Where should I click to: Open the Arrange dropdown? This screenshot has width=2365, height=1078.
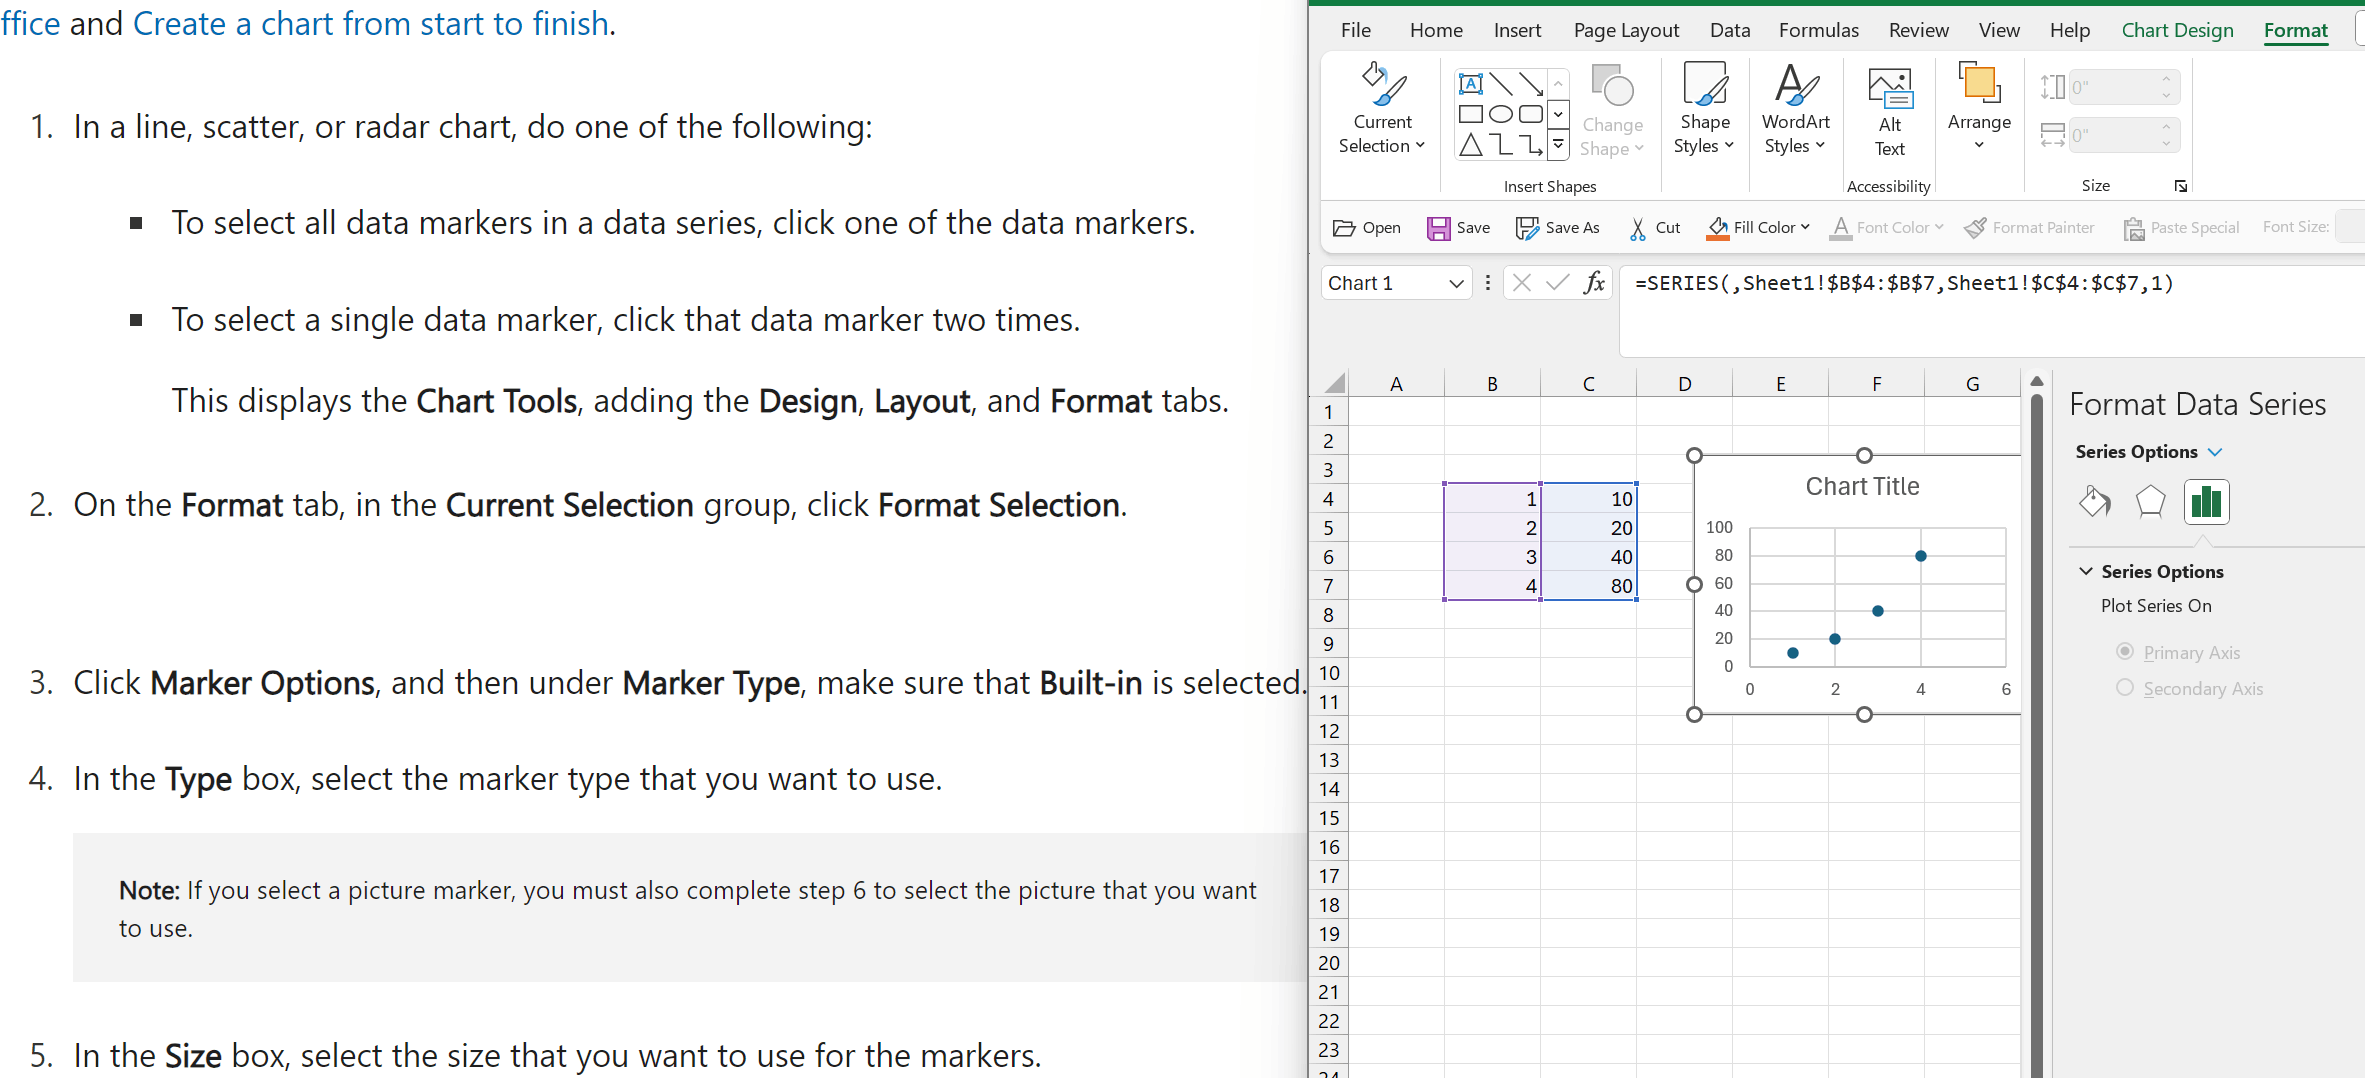click(1979, 107)
